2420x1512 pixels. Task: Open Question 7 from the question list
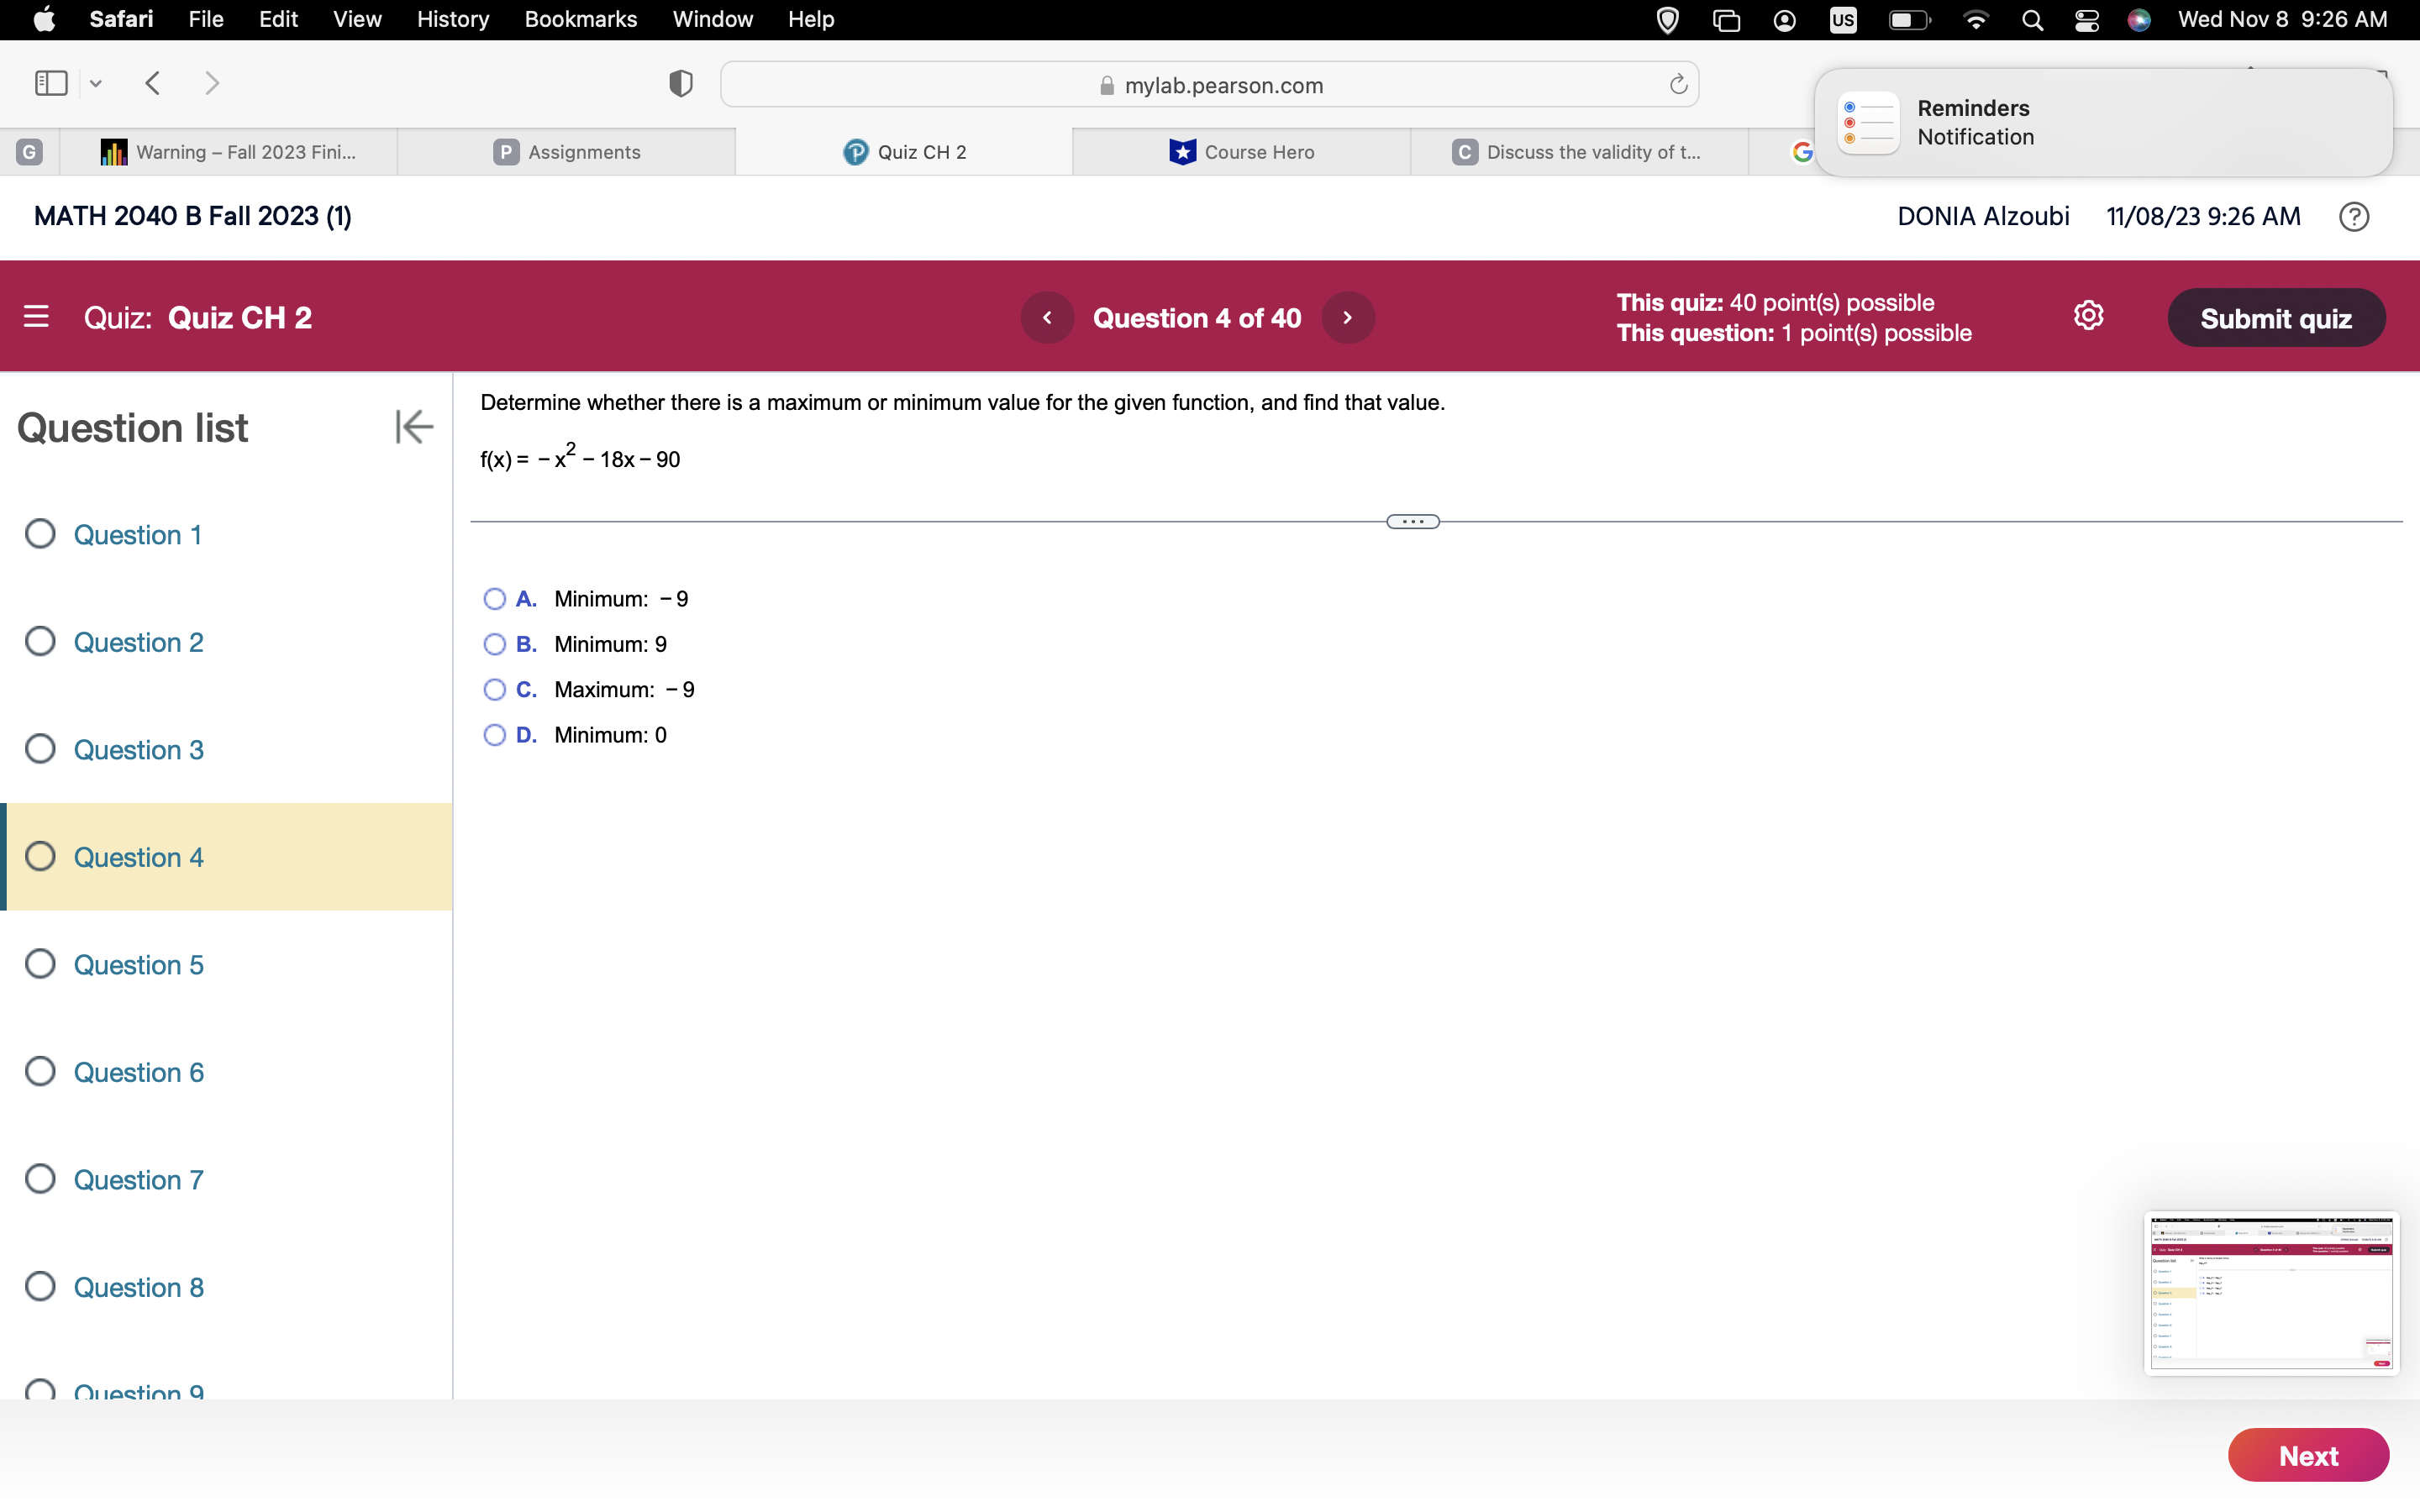coord(138,1179)
